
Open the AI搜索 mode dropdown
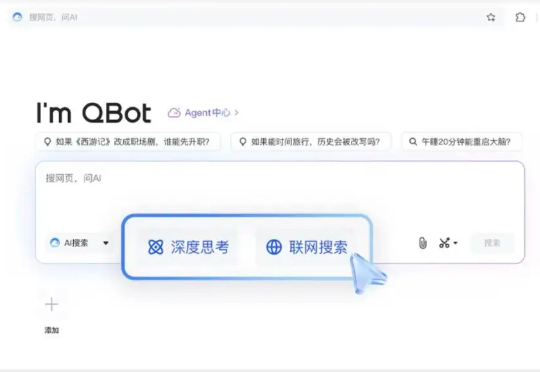pyautogui.click(x=106, y=243)
